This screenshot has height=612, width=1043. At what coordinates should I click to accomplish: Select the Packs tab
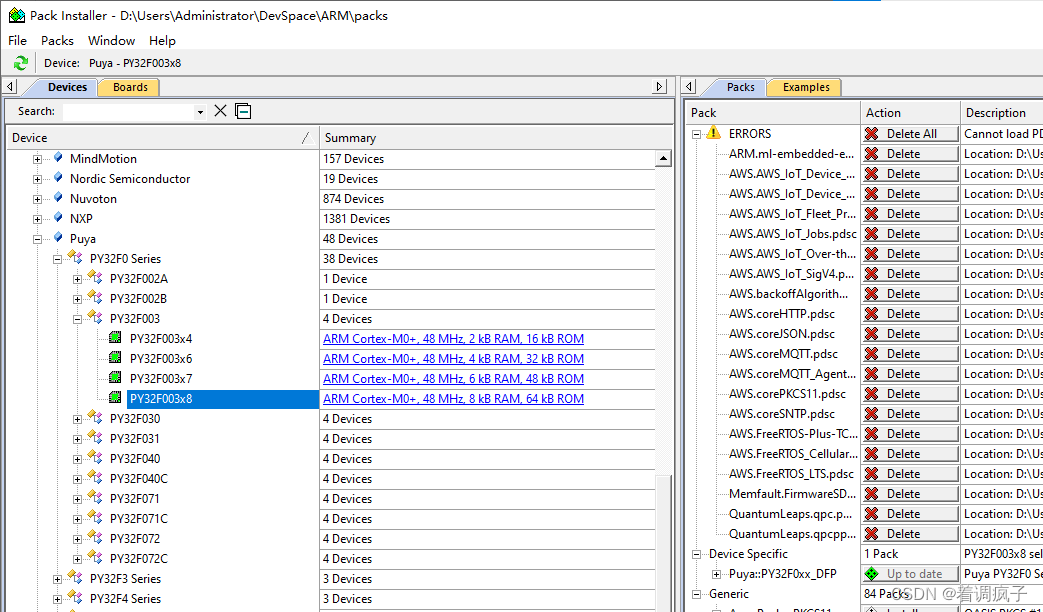coord(740,87)
